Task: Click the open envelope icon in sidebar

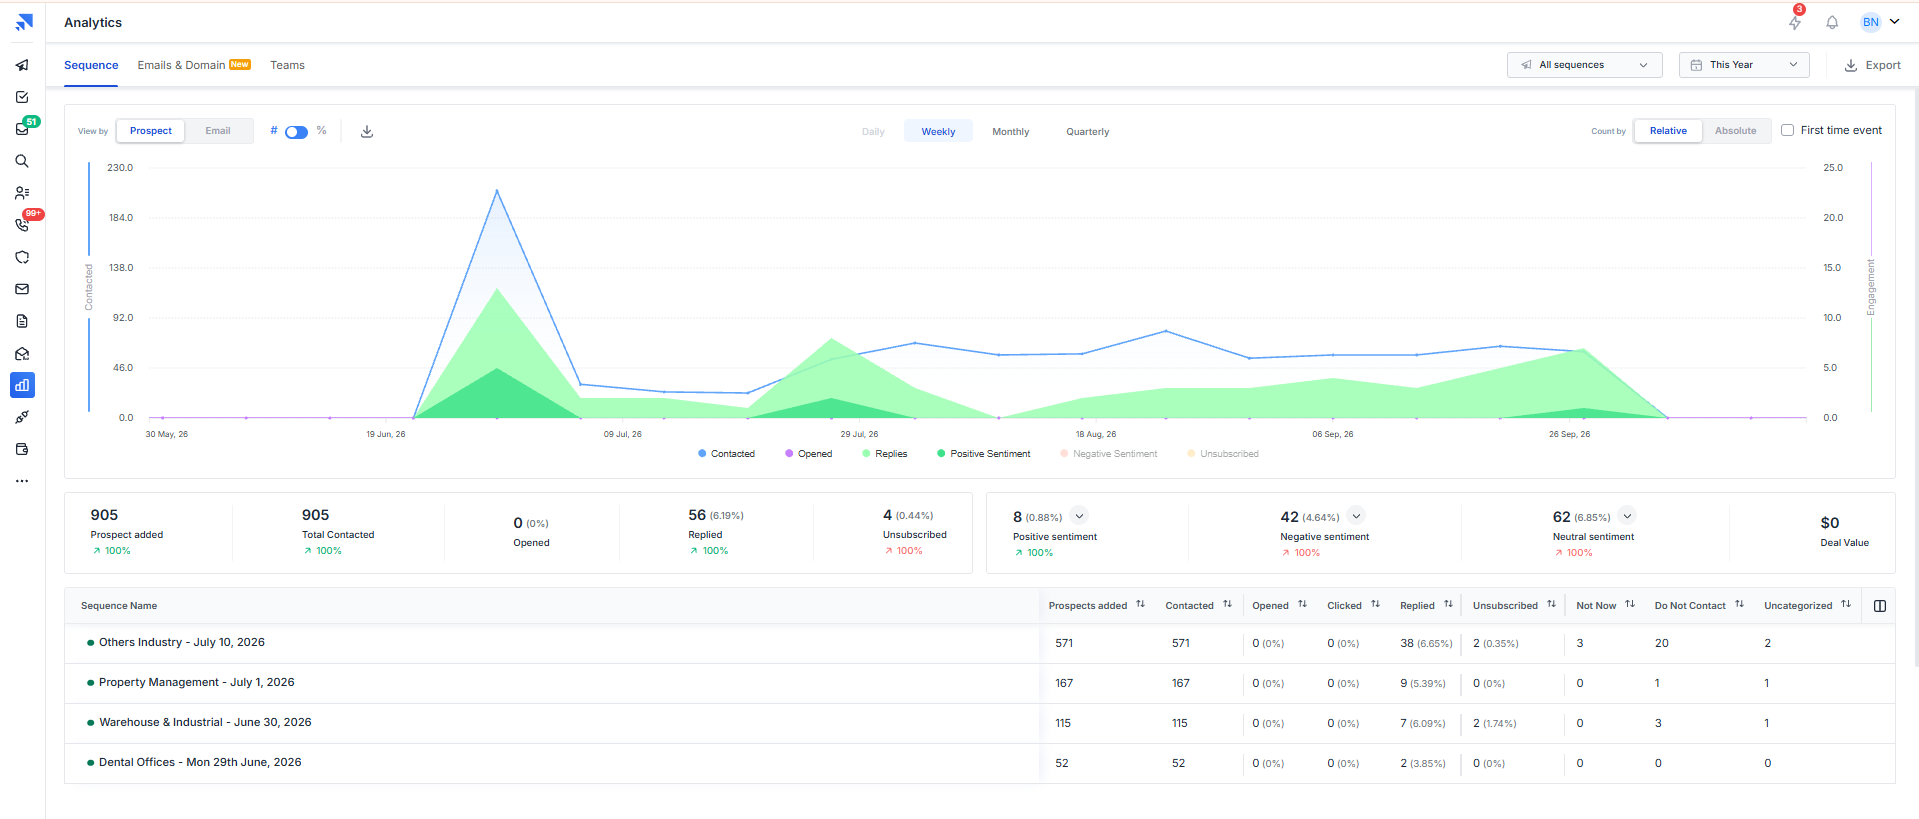Action: pyautogui.click(x=22, y=353)
